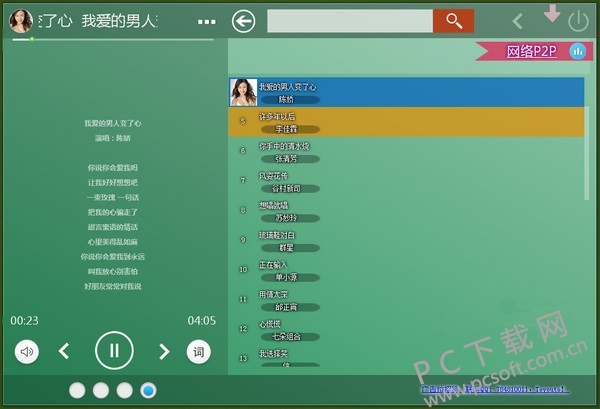Click the green left chevron at top right
The image size is (600, 409).
click(x=518, y=21)
